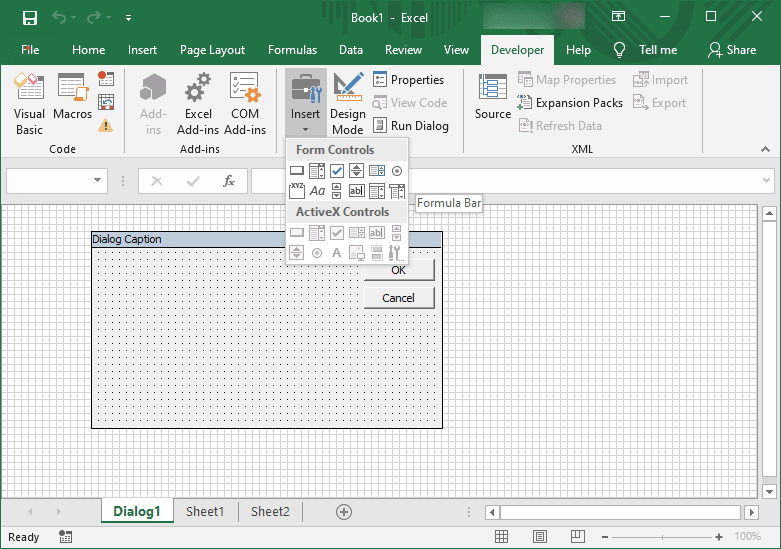Select the Label (Aa) form control
This screenshot has width=781, height=549.
click(317, 191)
